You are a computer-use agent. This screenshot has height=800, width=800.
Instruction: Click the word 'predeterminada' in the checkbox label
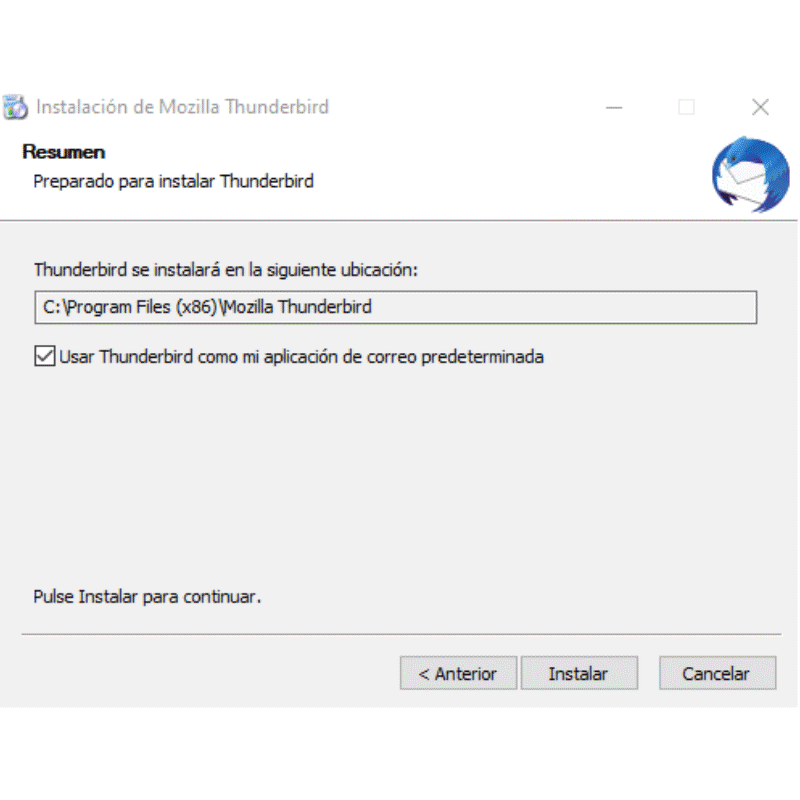[x=482, y=357]
